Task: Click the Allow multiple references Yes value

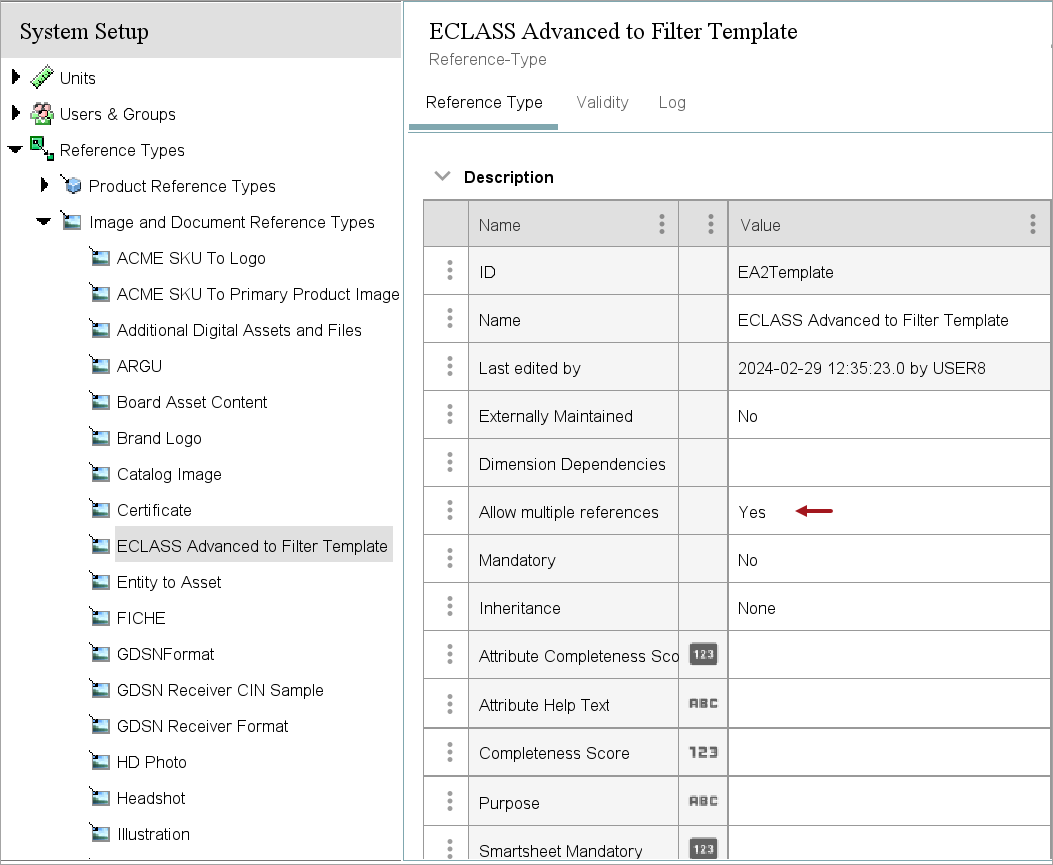Action: coord(751,512)
